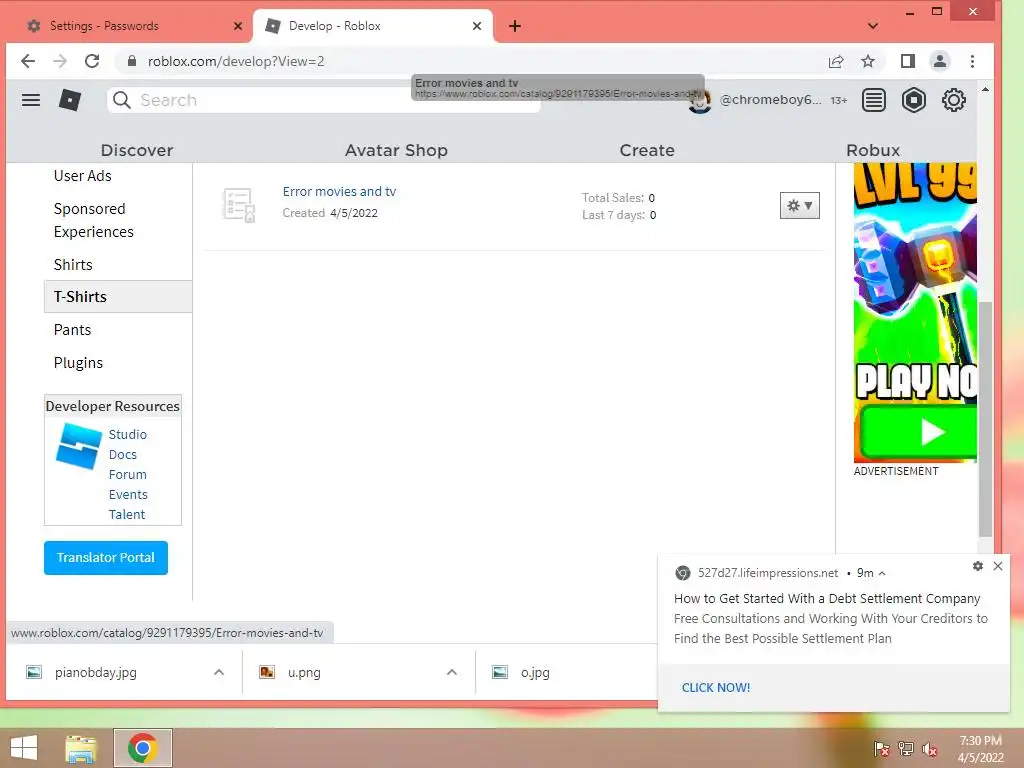The image size is (1024, 768).
Task: Open the Robux balance hexagon icon
Action: tap(914, 100)
